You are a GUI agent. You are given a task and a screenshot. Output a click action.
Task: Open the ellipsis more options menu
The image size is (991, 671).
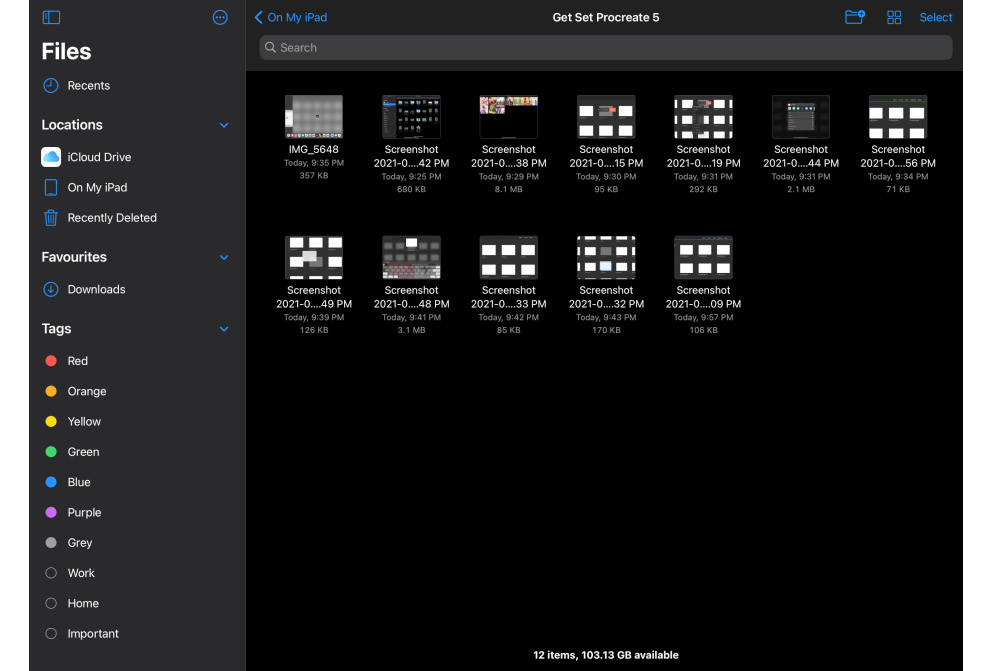click(220, 17)
